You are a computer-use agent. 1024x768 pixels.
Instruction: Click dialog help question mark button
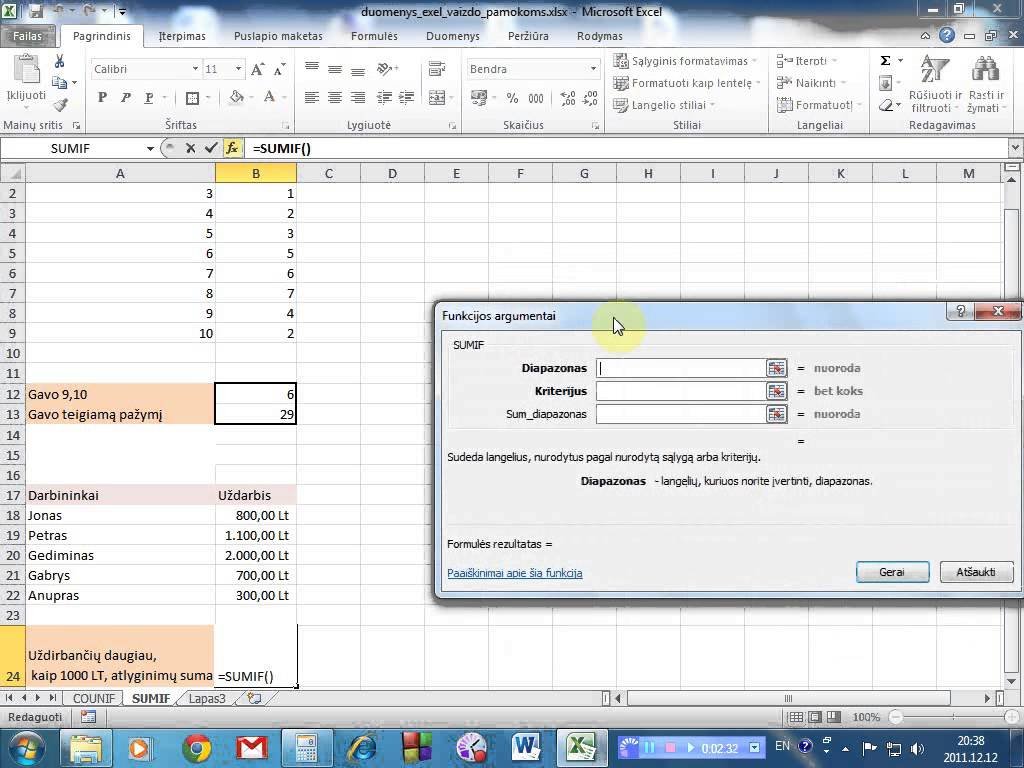pyautogui.click(x=960, y=312)
